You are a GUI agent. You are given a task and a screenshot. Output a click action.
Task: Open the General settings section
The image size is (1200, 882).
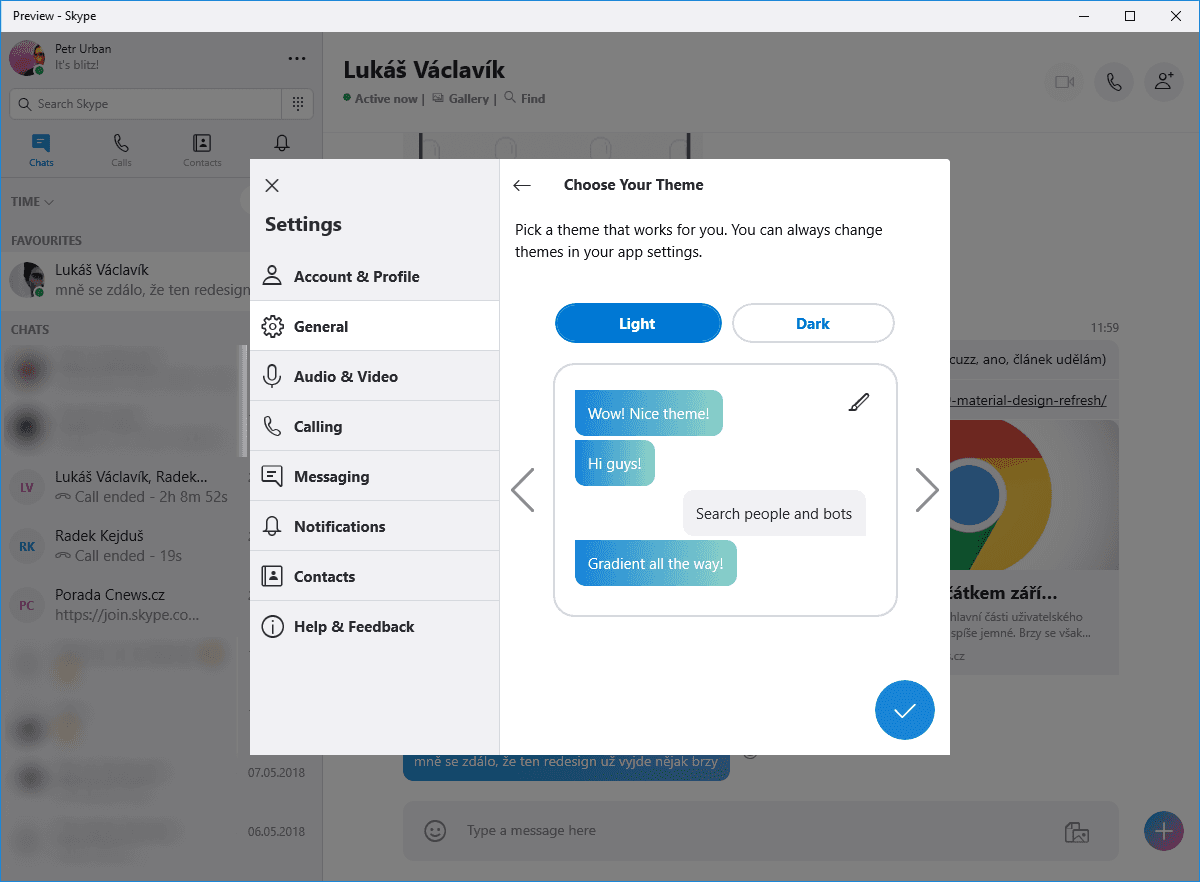374,326
